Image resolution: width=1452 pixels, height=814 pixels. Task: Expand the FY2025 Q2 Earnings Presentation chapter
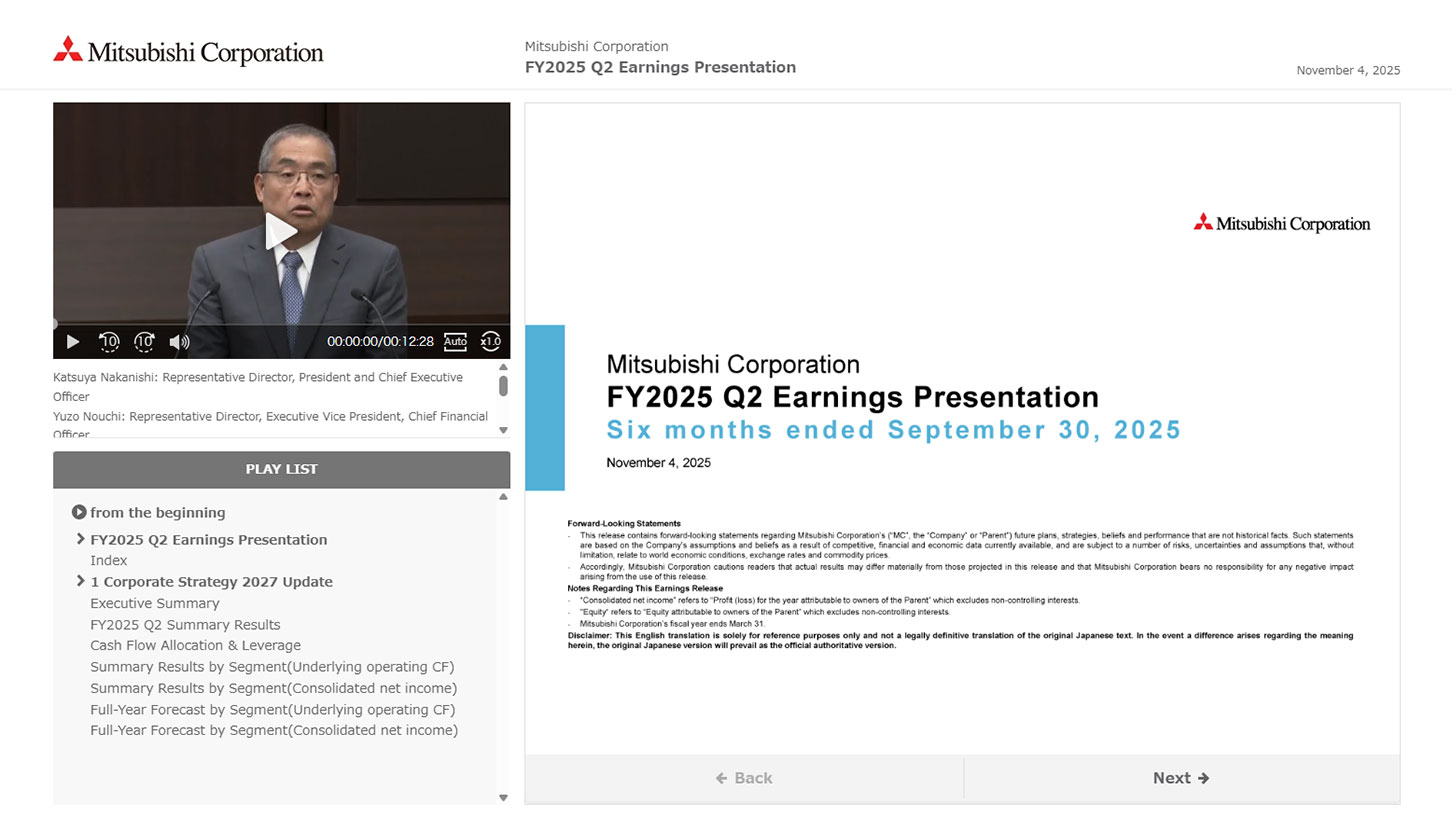click(80, 539)
